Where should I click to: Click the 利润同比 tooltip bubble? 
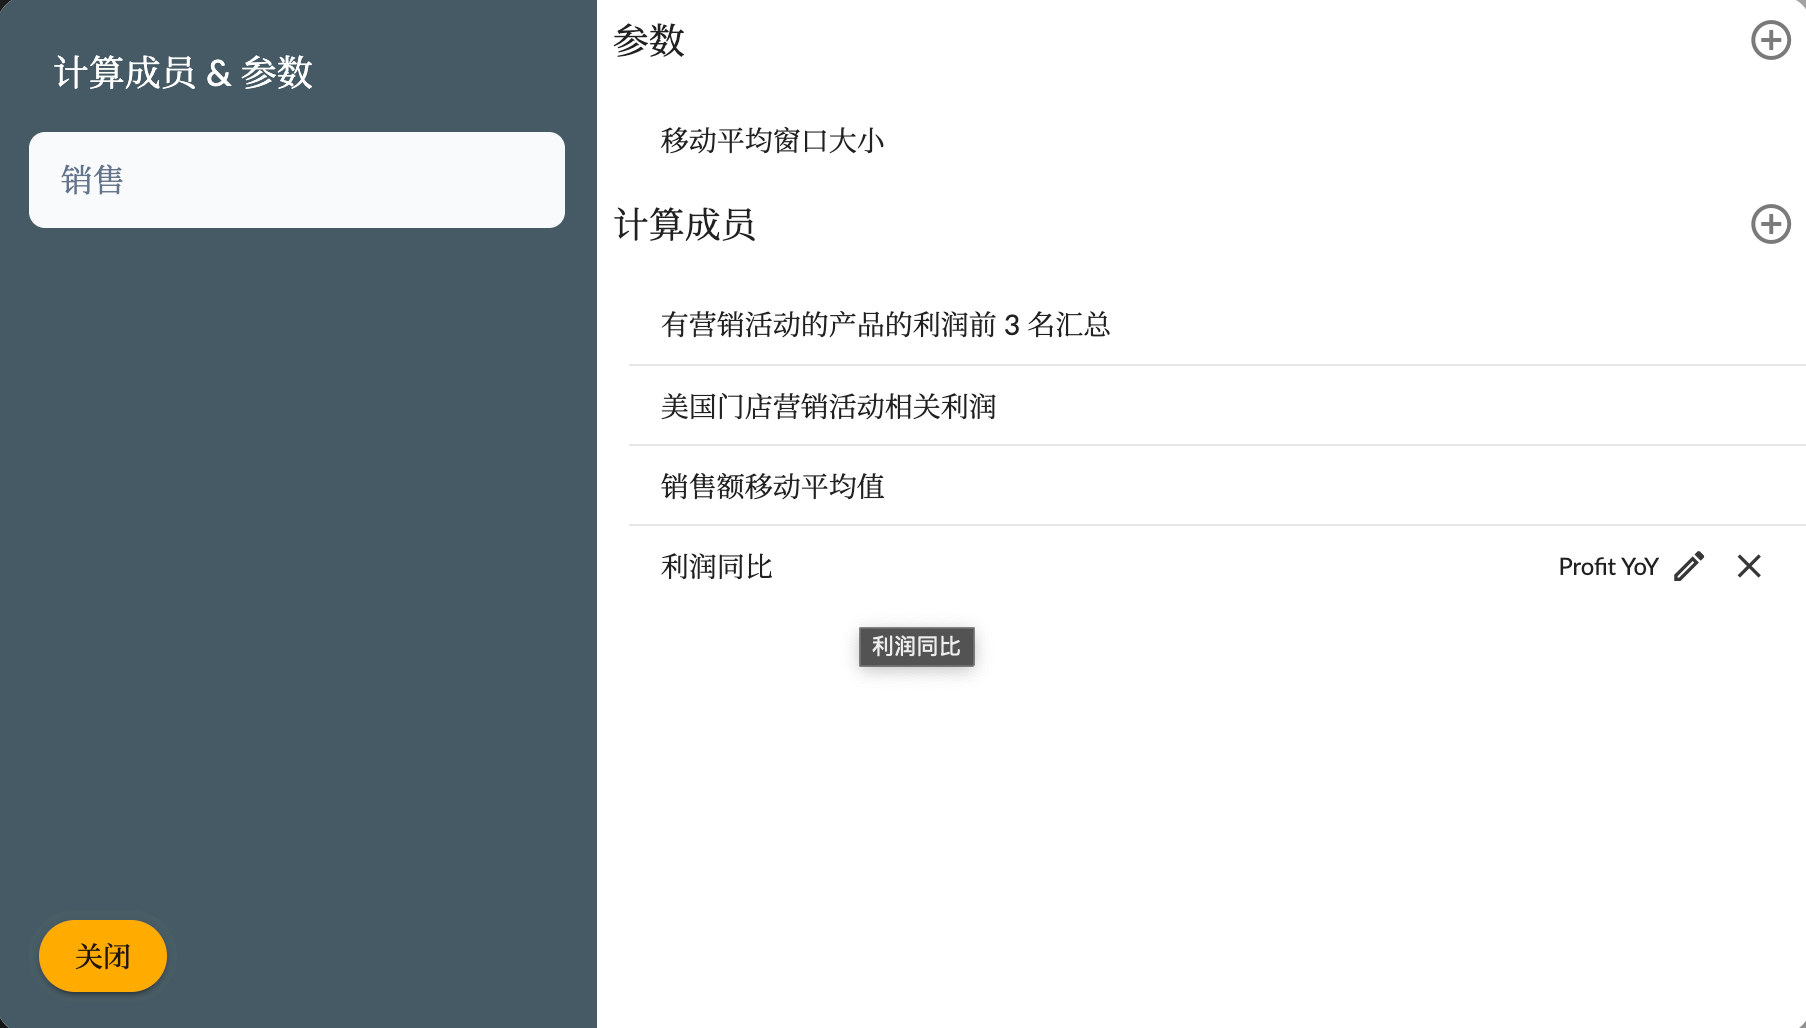click(916, 647)
